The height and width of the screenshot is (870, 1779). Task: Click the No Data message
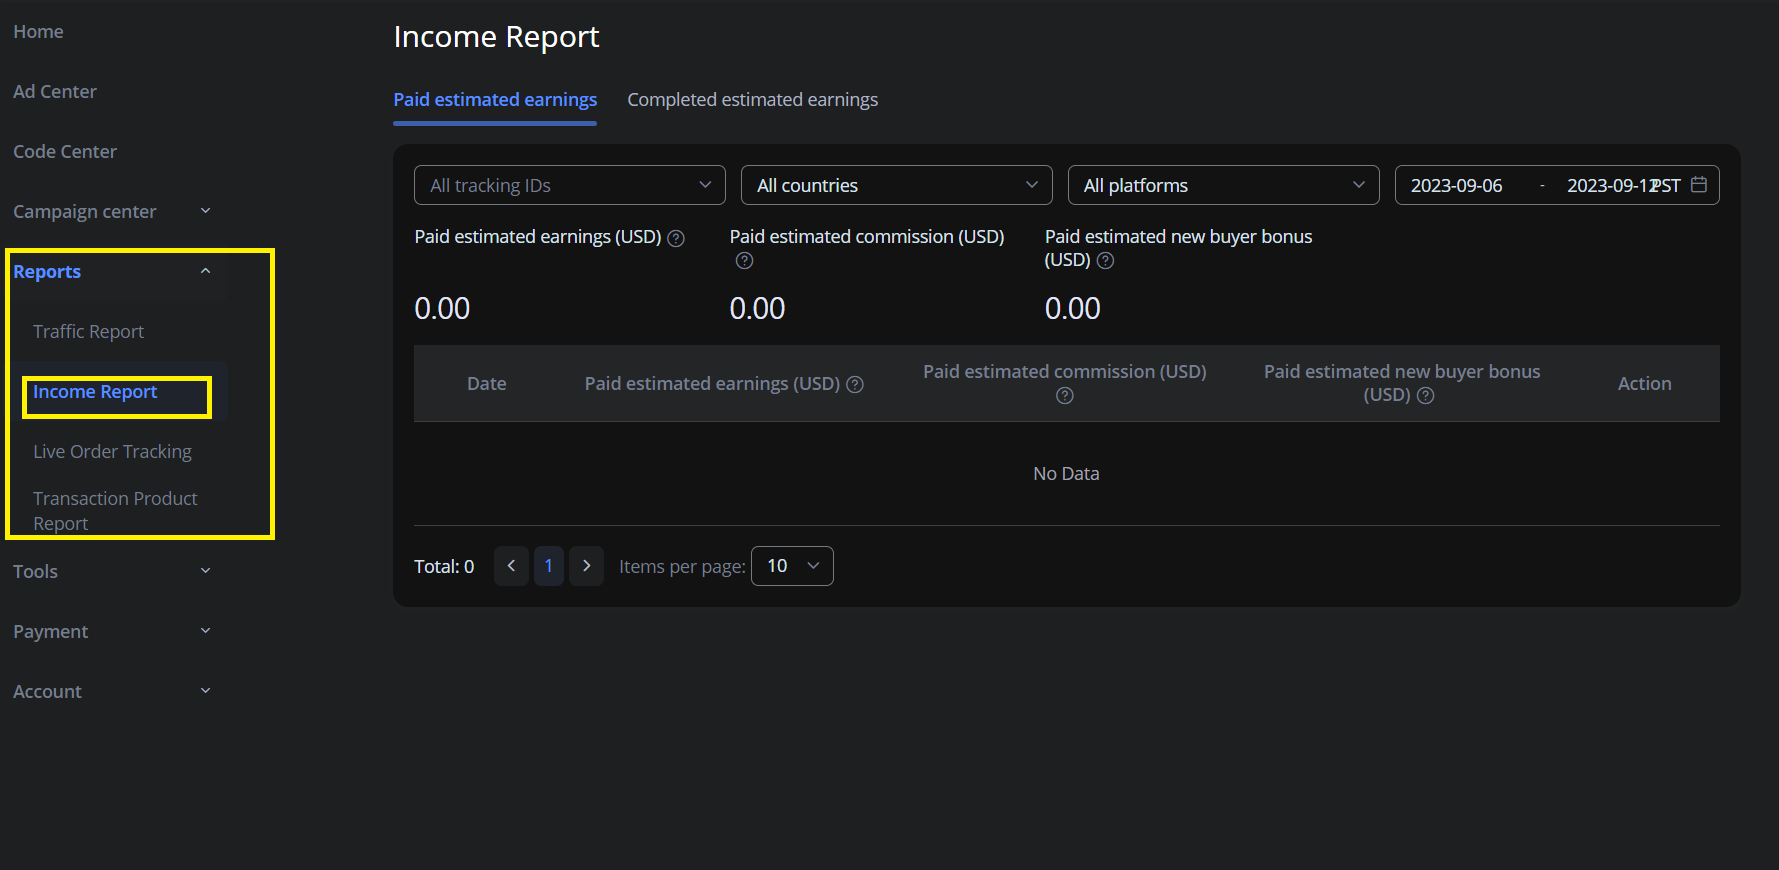point(1066,474)
